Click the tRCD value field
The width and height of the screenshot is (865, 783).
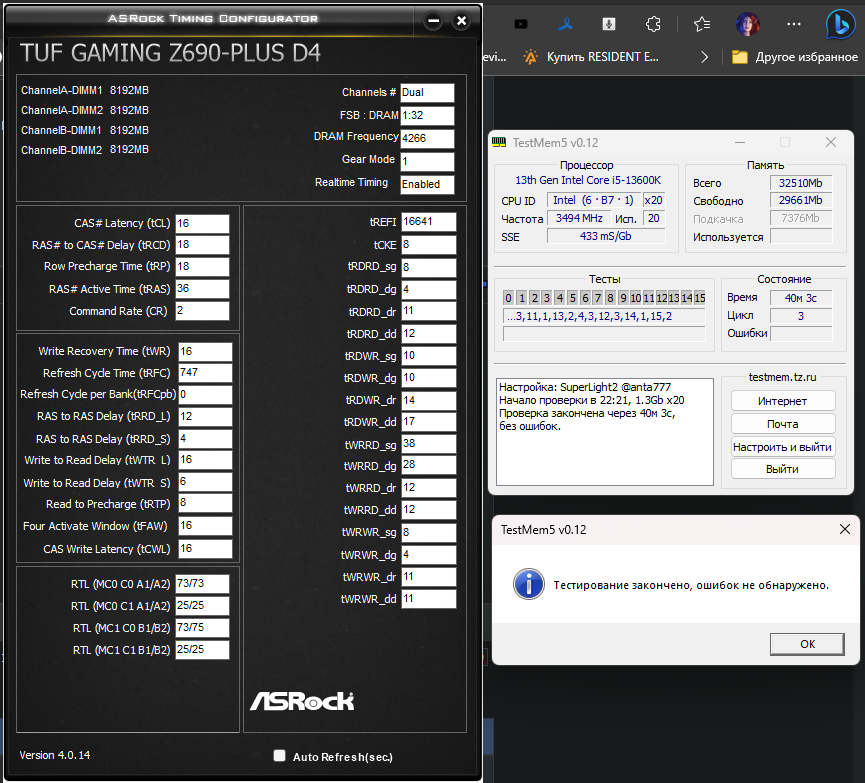pyautogui.click(x=202, y=245)
